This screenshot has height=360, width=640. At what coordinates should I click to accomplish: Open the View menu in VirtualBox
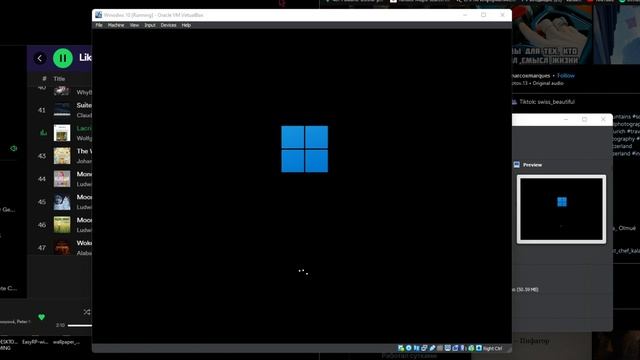[x=134, y=25]
